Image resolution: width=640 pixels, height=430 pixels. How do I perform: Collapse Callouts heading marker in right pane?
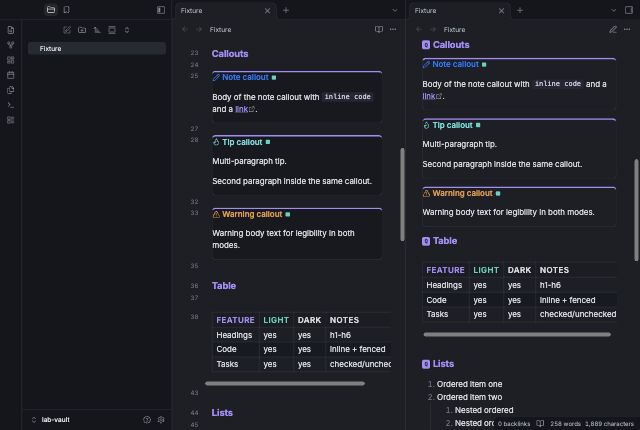pos(426,45)
